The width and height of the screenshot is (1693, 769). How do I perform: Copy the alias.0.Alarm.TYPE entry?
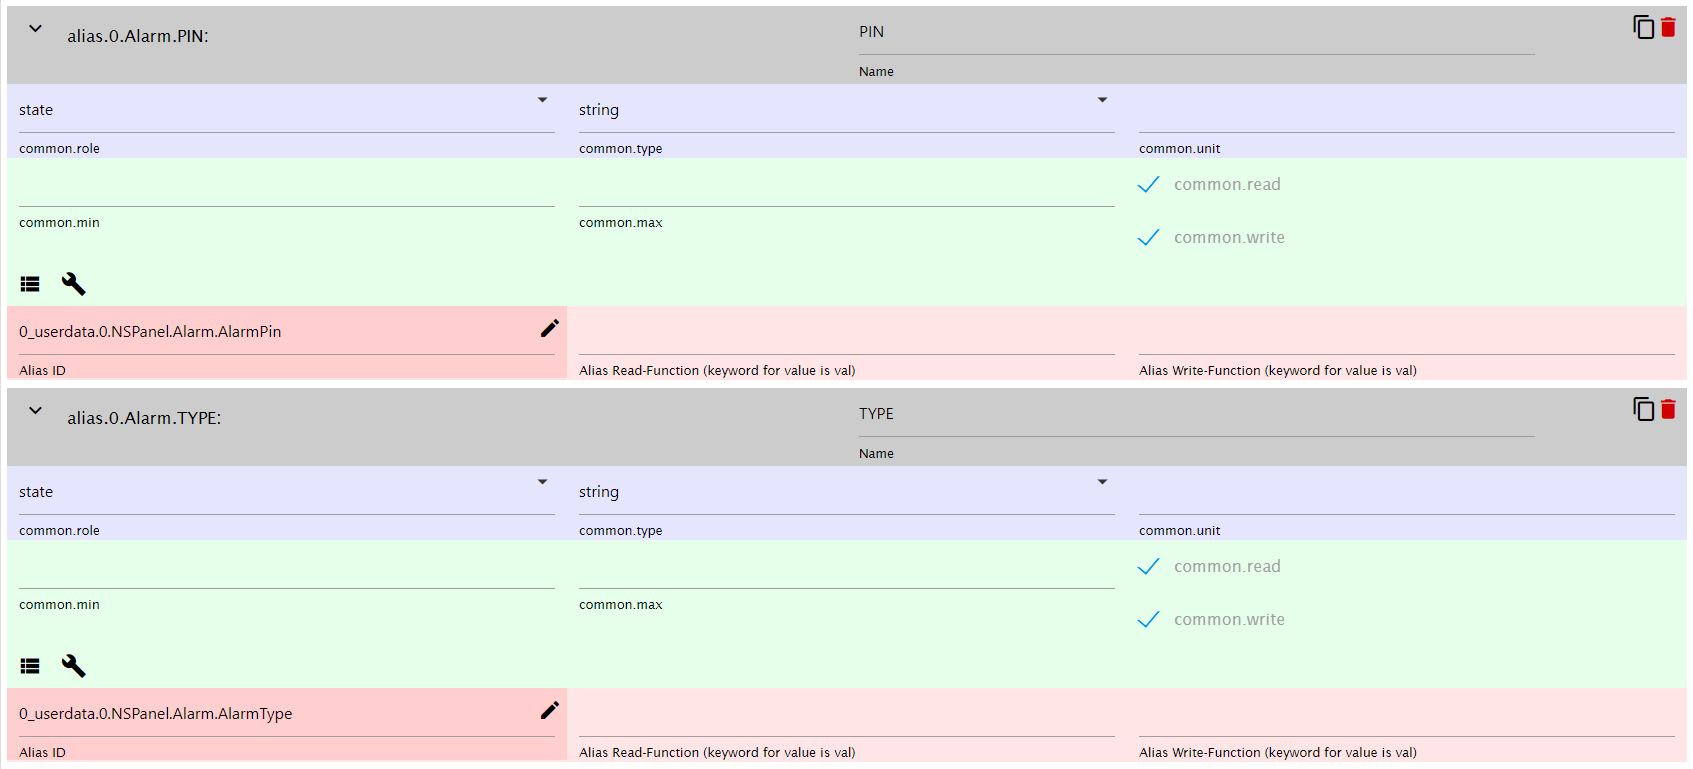1643,409
